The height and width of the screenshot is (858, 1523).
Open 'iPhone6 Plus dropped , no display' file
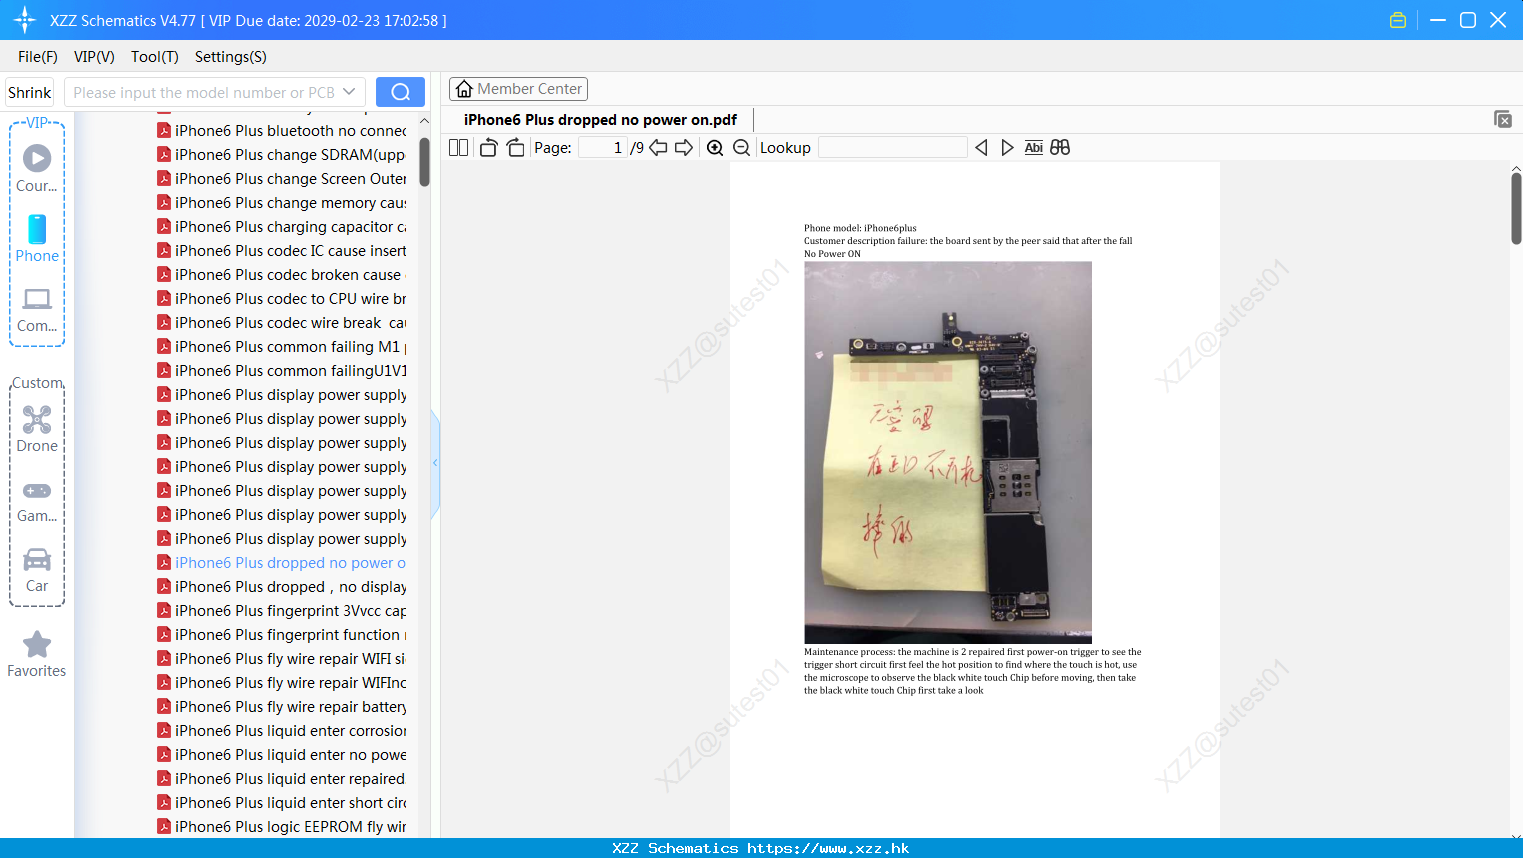(282, 587)
